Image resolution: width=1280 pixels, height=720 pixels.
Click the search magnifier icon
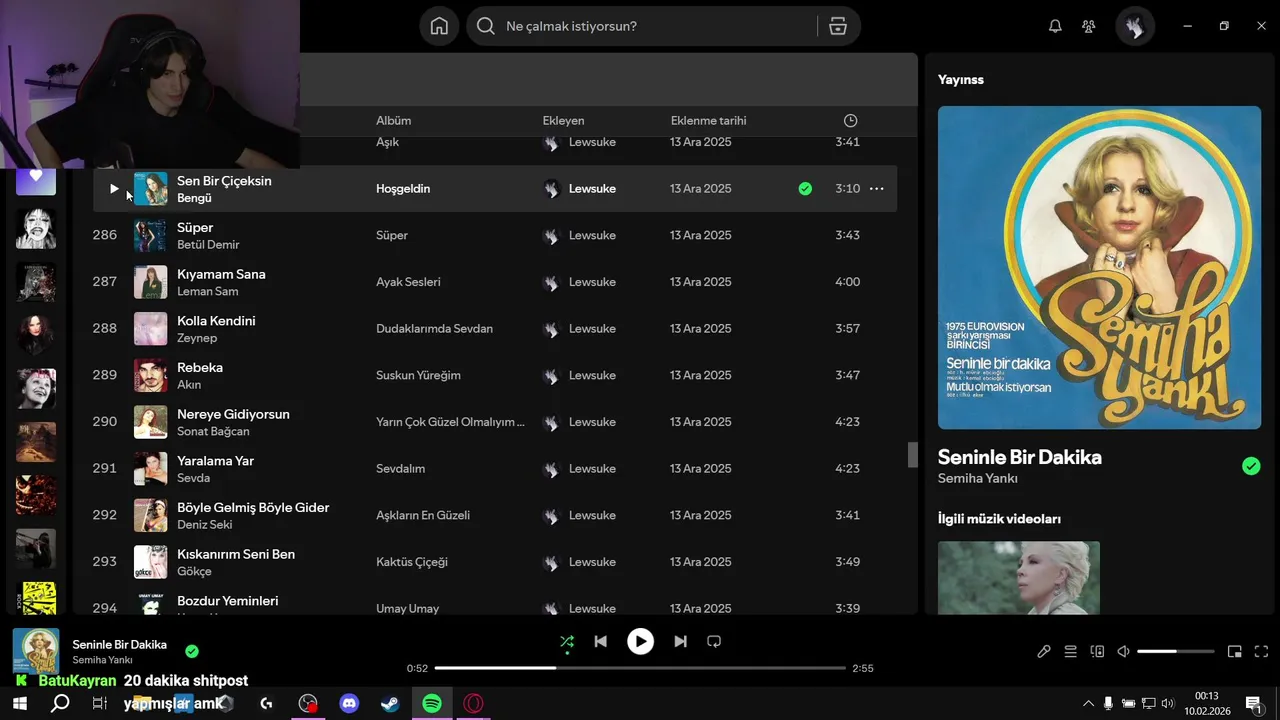pos(486,26)
